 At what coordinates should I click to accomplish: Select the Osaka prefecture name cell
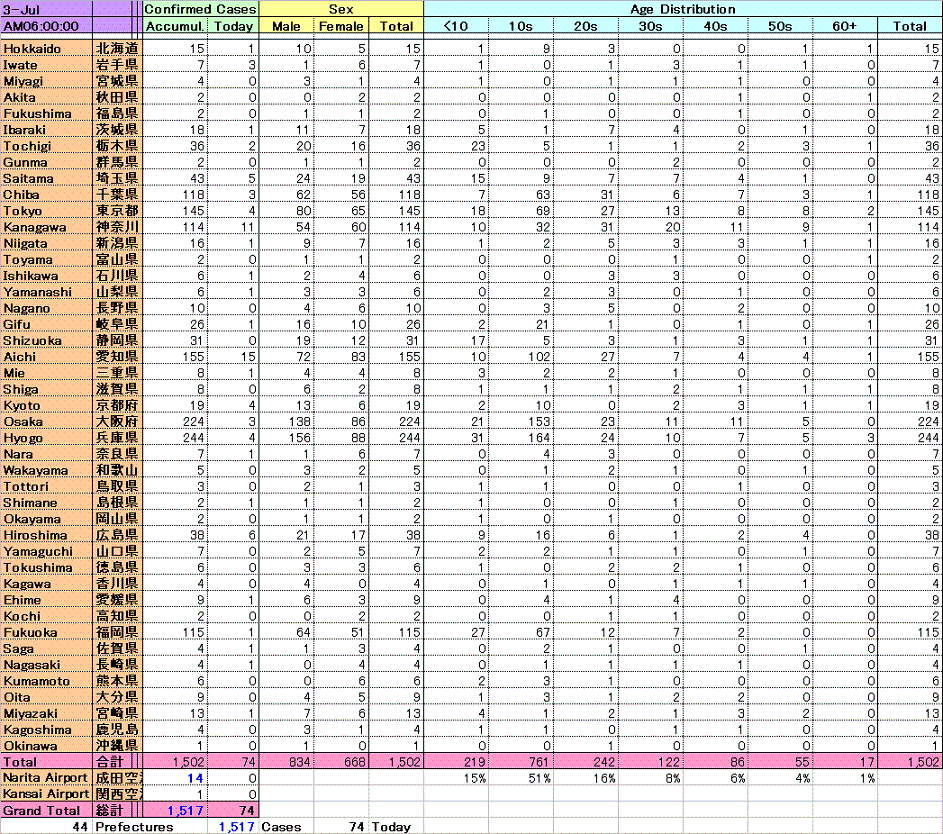(46, 421)
